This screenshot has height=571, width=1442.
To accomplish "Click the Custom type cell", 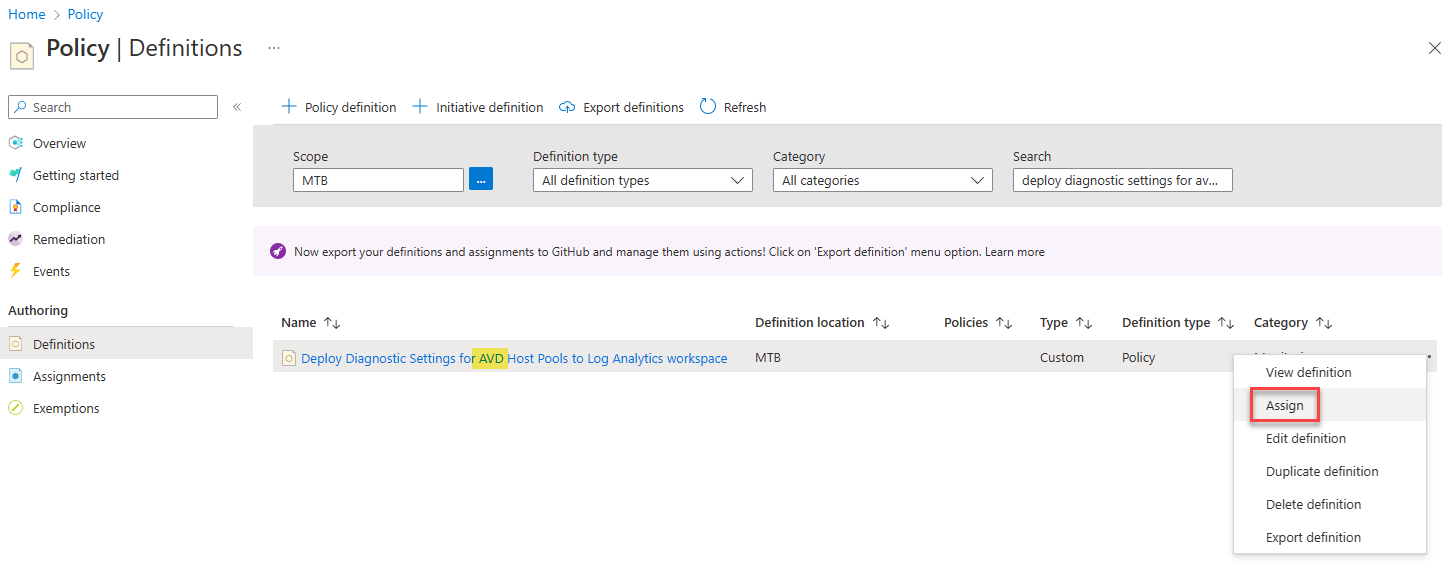I will click(x=1062, y=357).
